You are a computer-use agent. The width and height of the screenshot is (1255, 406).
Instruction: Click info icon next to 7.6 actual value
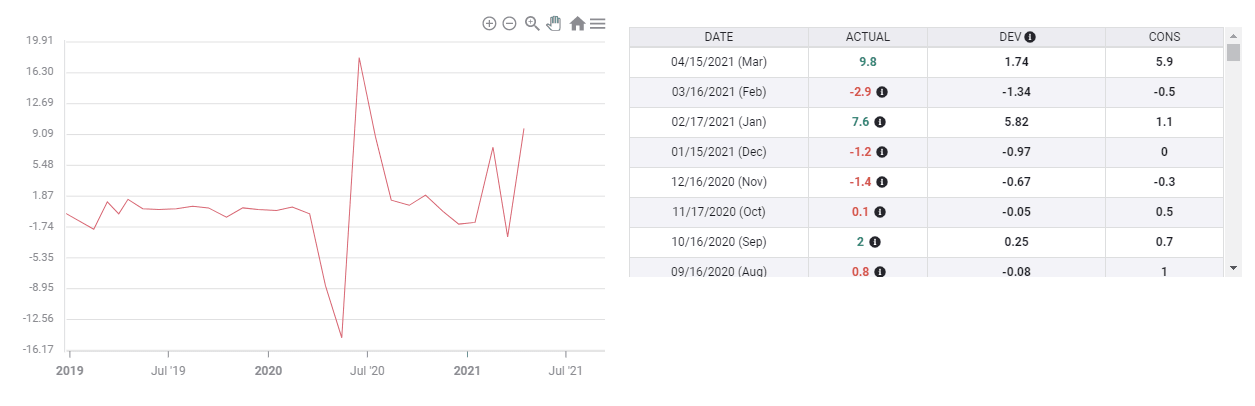coord(880,122)
